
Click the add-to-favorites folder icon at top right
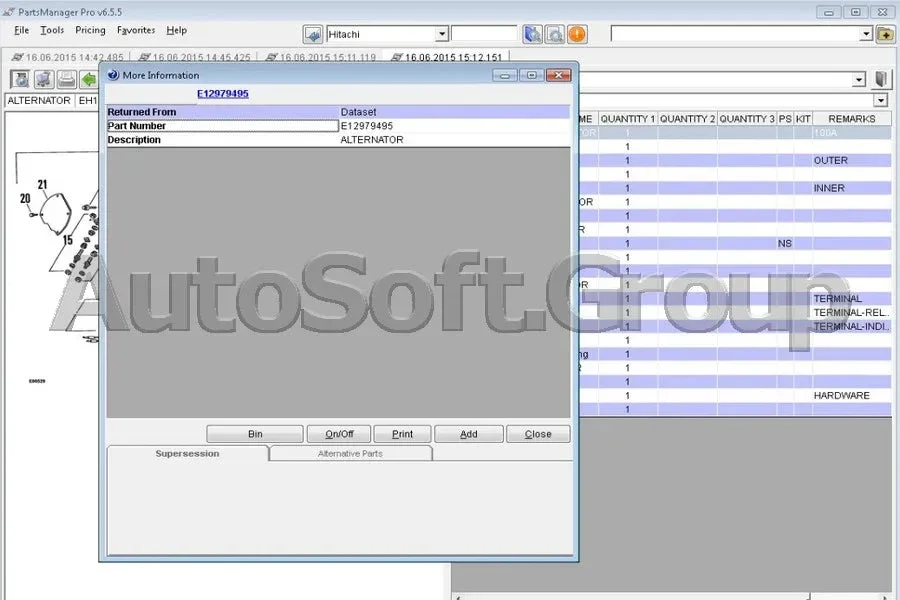(886, 34)
